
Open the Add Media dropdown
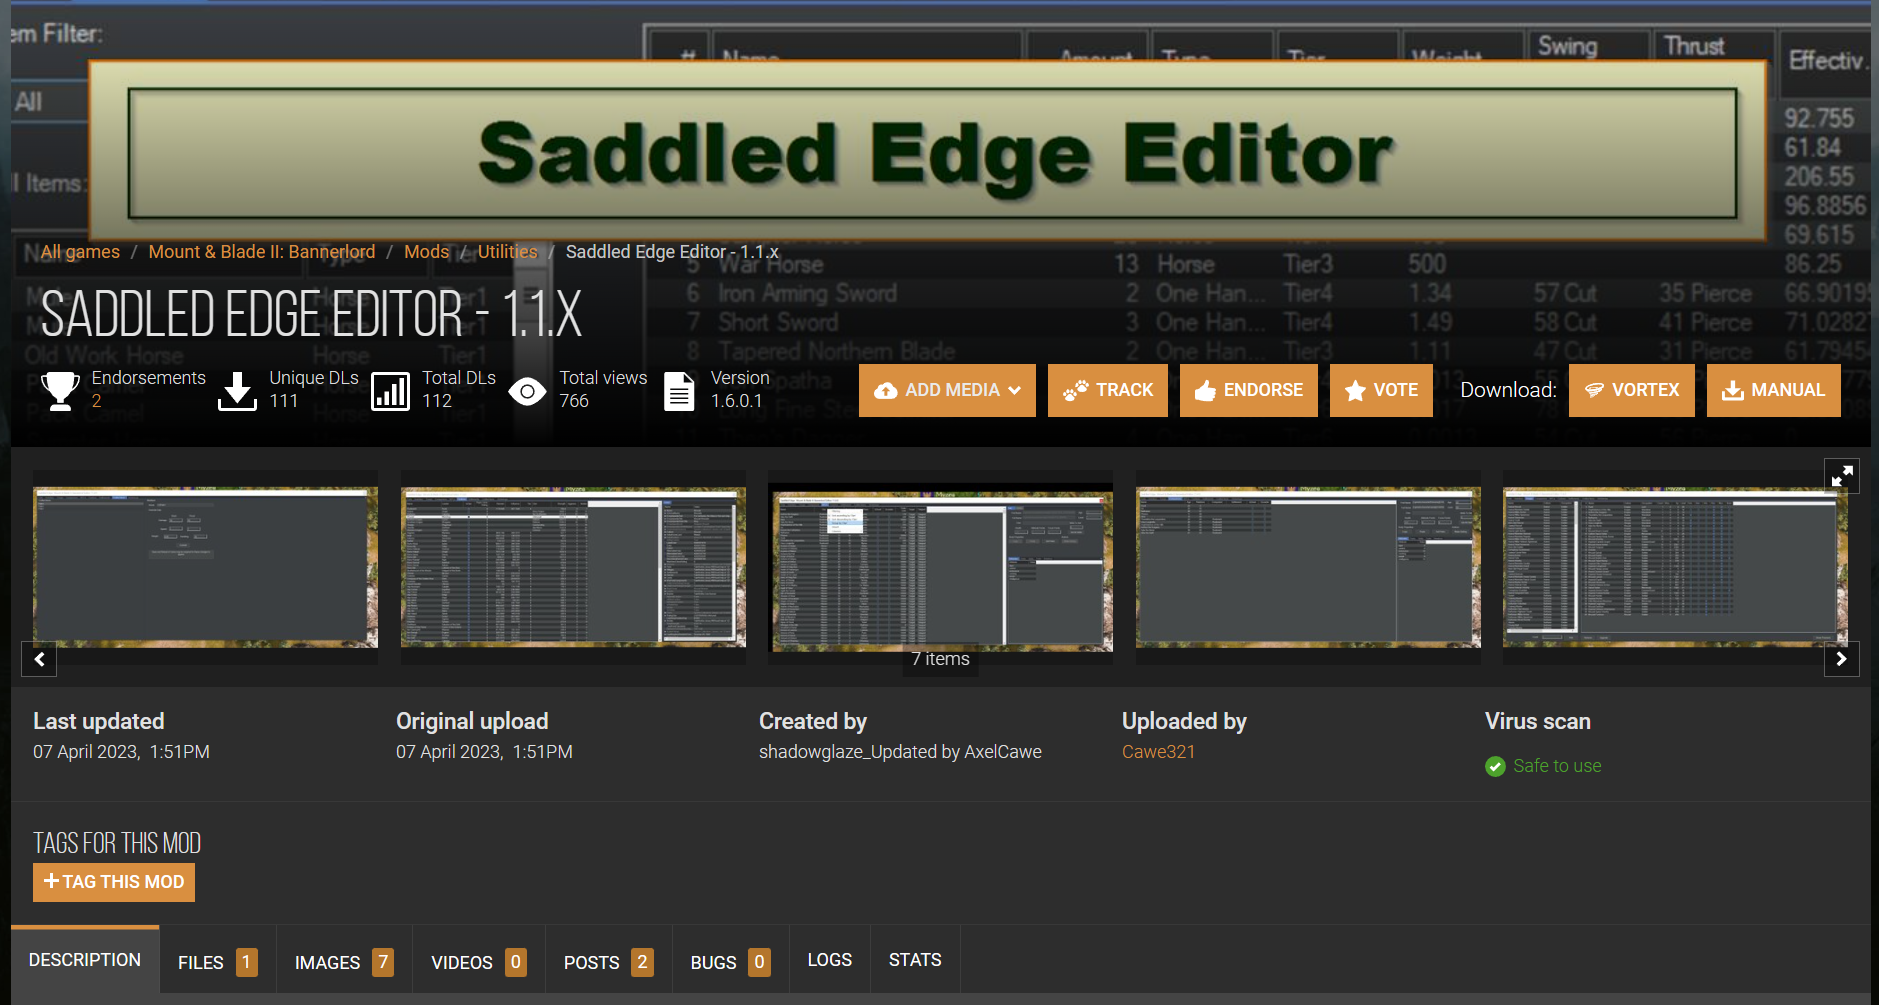tap(947, 390)
